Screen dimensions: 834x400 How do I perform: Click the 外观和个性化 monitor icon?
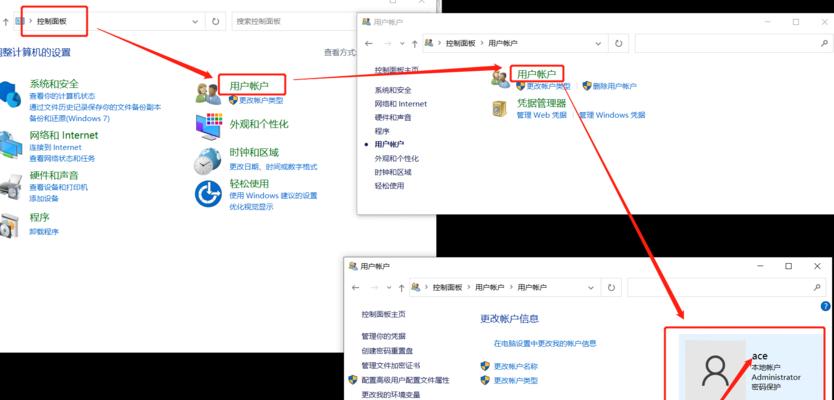208,127
